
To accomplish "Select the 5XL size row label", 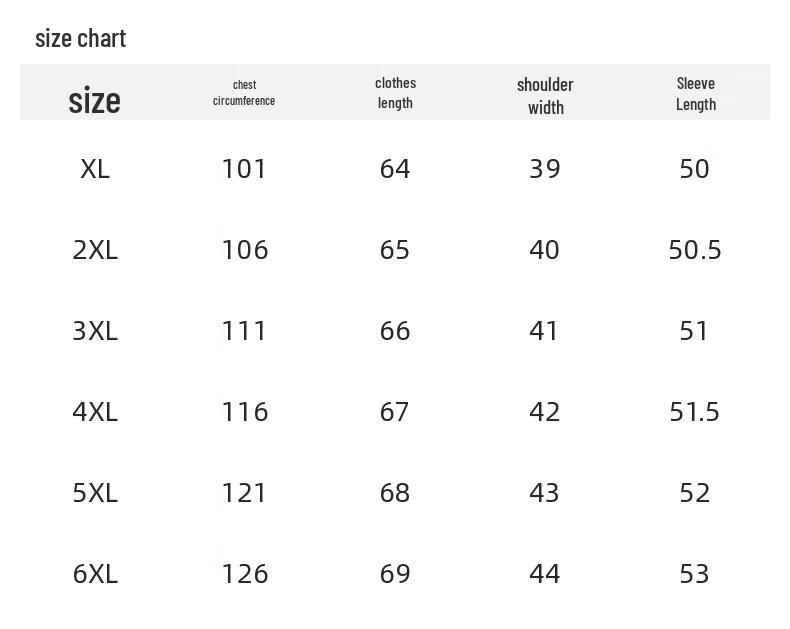I will tap(95, 493).
